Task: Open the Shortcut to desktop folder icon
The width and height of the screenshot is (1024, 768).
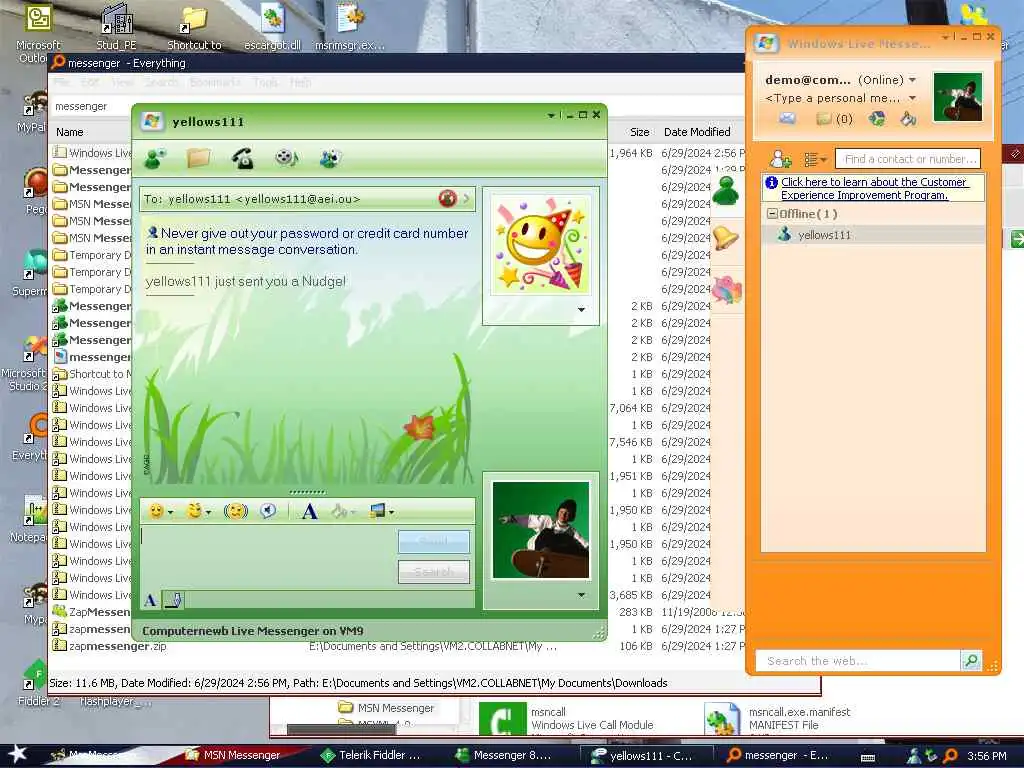Action: [x=194, y=27]
